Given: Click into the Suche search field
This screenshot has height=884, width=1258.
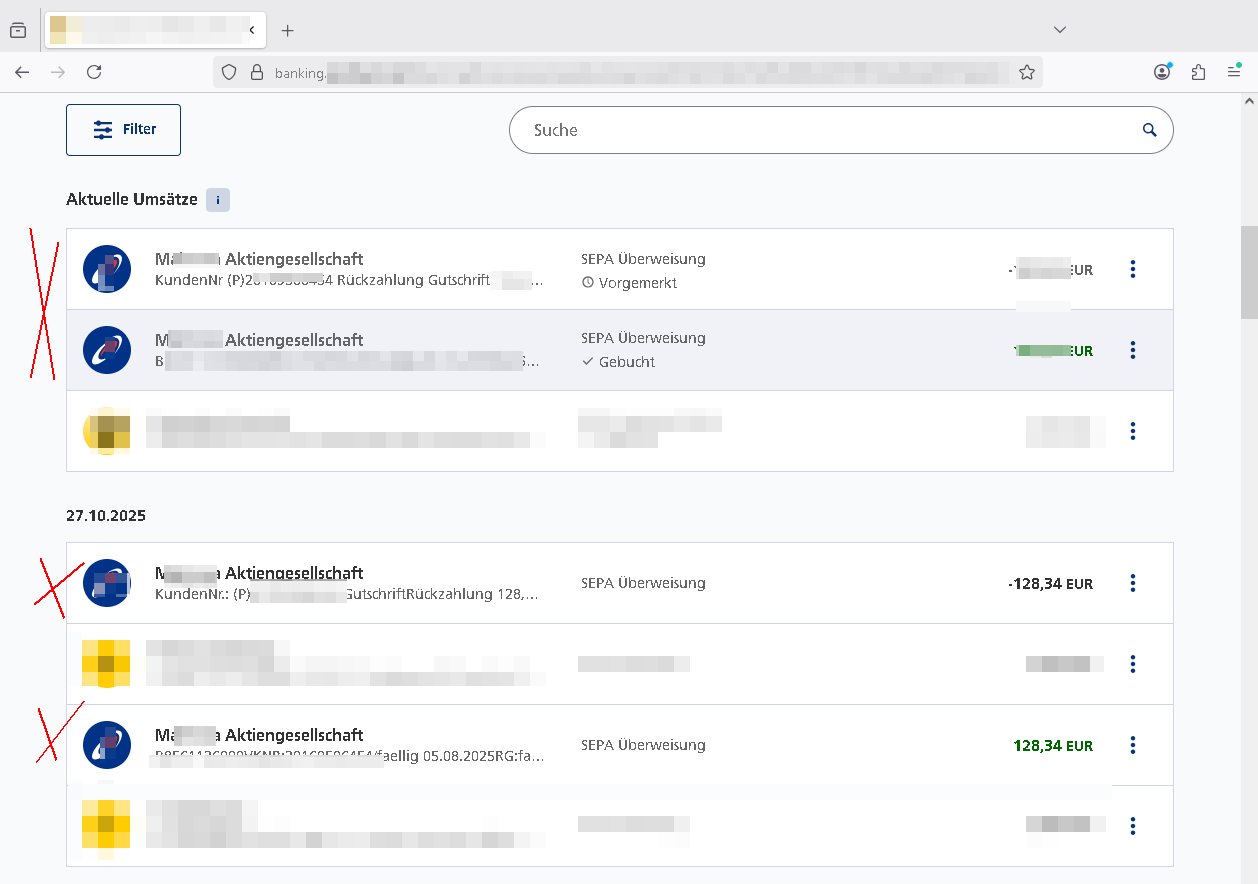Looking at the screenshot, I should click(x=820, y=130).
